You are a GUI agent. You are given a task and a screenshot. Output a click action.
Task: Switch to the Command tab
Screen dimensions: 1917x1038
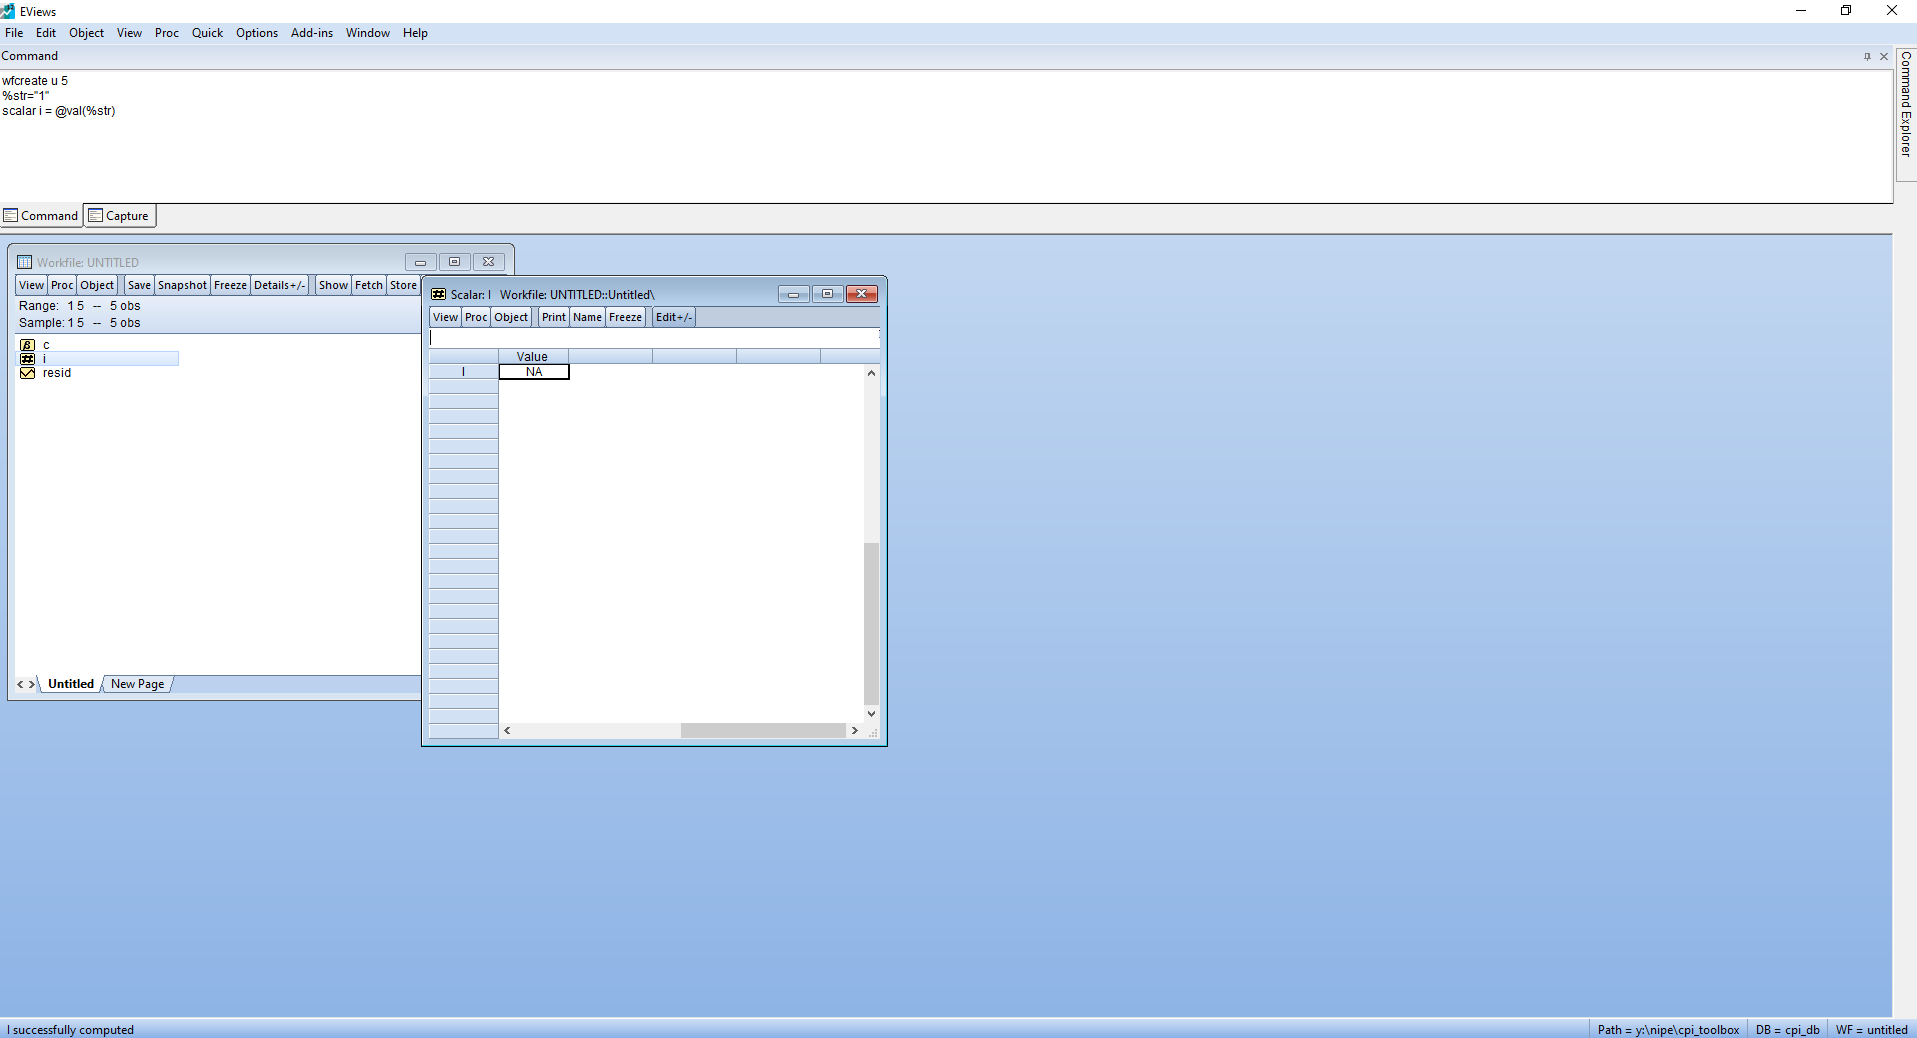pyautogui.click(x=41, y=216)
